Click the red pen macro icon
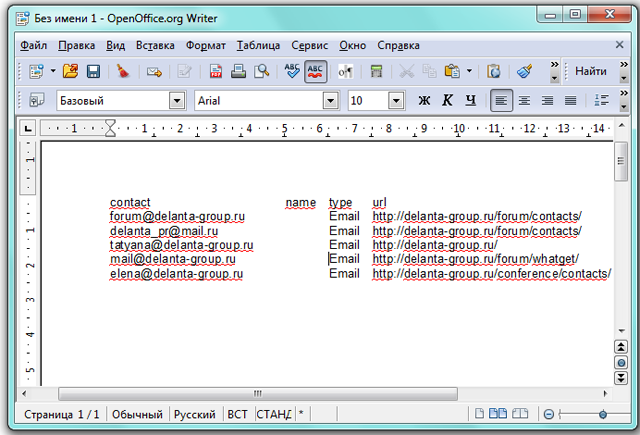This screenshot has width=640, height=435. click(x=122, y=71)
